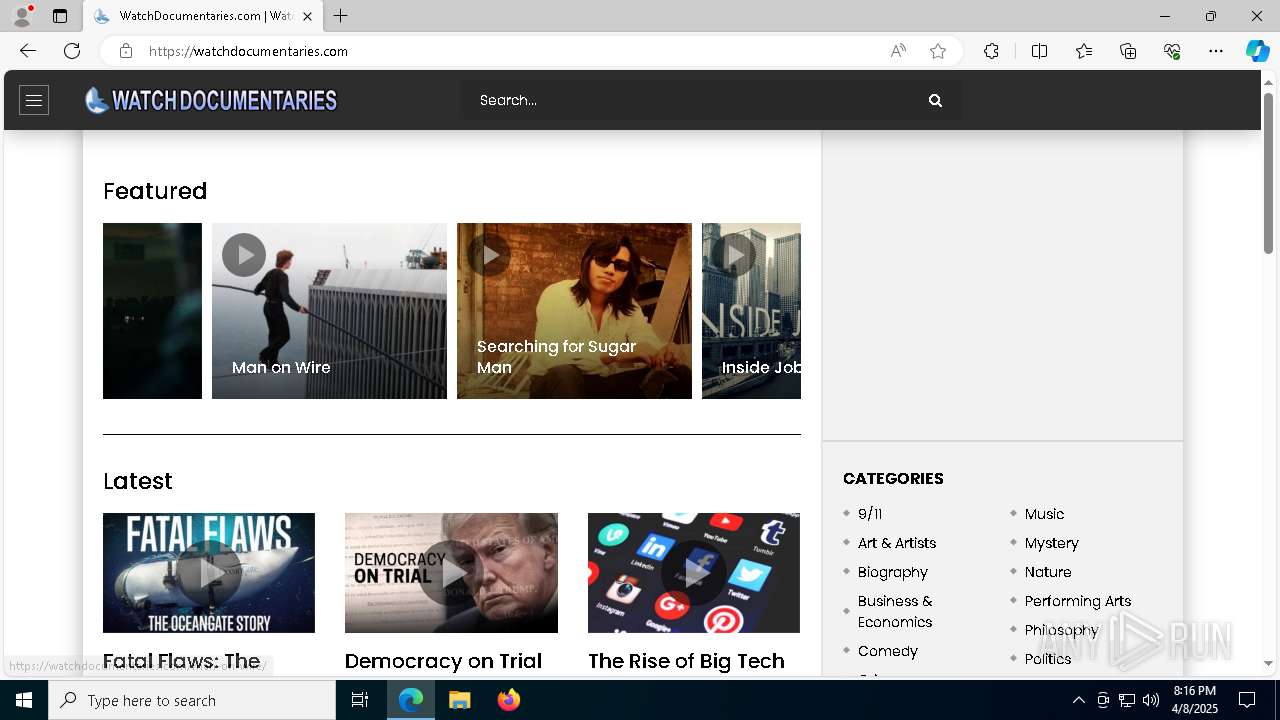The height and width of the screenshot is (720, 1280).
Task: Open browser Collections
Action: pyautogui.click(x=1128, y=51)
